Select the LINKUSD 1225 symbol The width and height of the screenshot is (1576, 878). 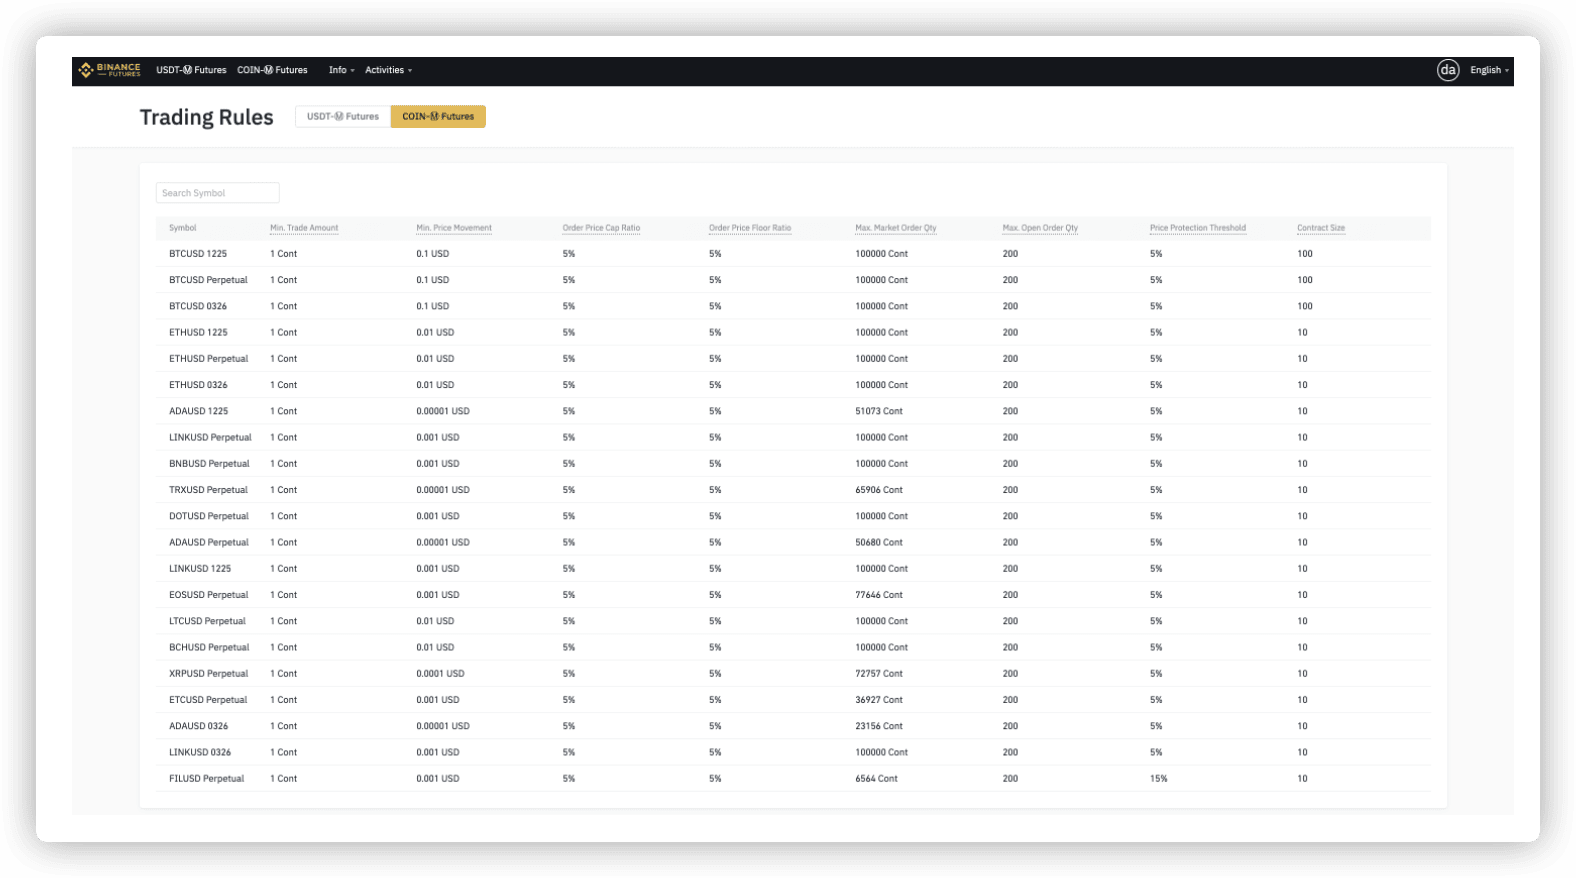point(200,568)
